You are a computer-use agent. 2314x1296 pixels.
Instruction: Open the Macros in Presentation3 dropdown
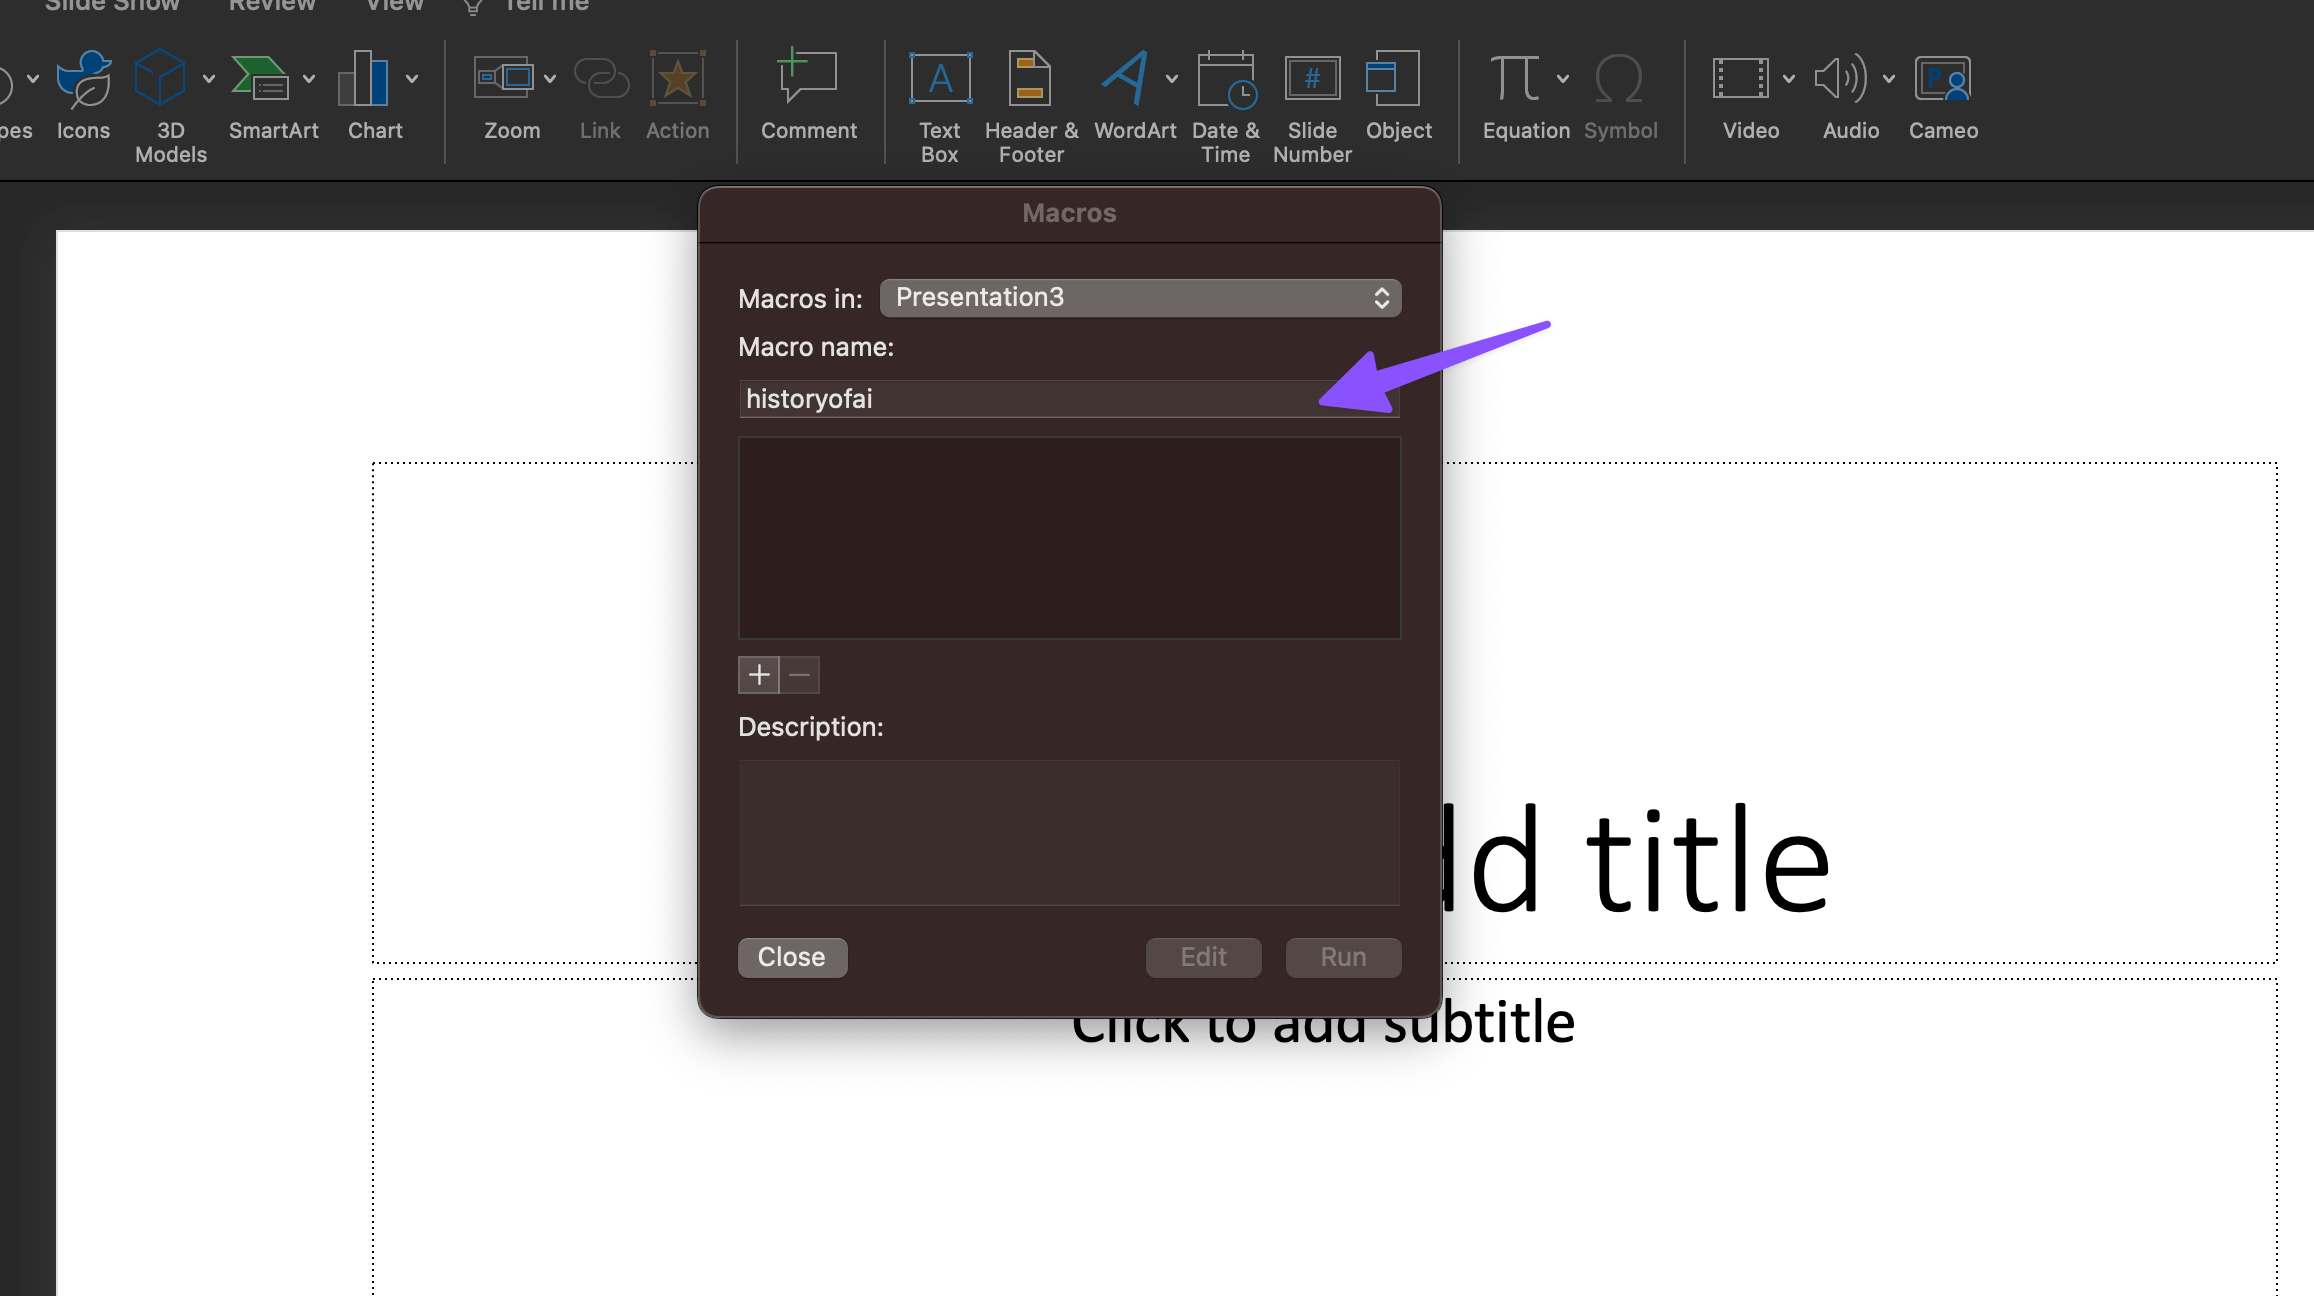click(1140, 298)
